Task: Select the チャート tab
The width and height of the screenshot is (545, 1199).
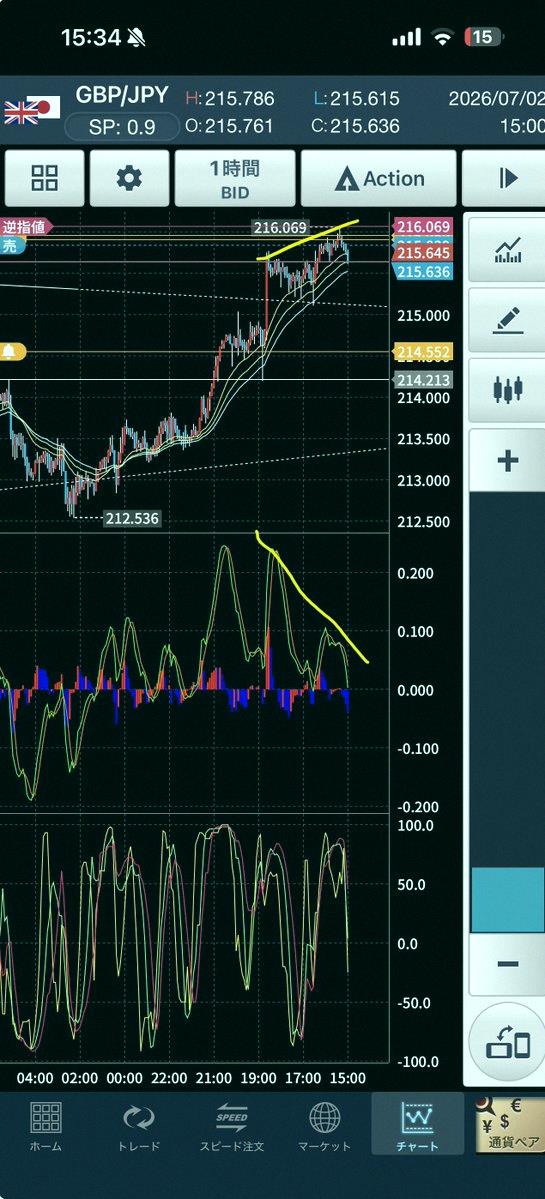Action: [418, 1124]
